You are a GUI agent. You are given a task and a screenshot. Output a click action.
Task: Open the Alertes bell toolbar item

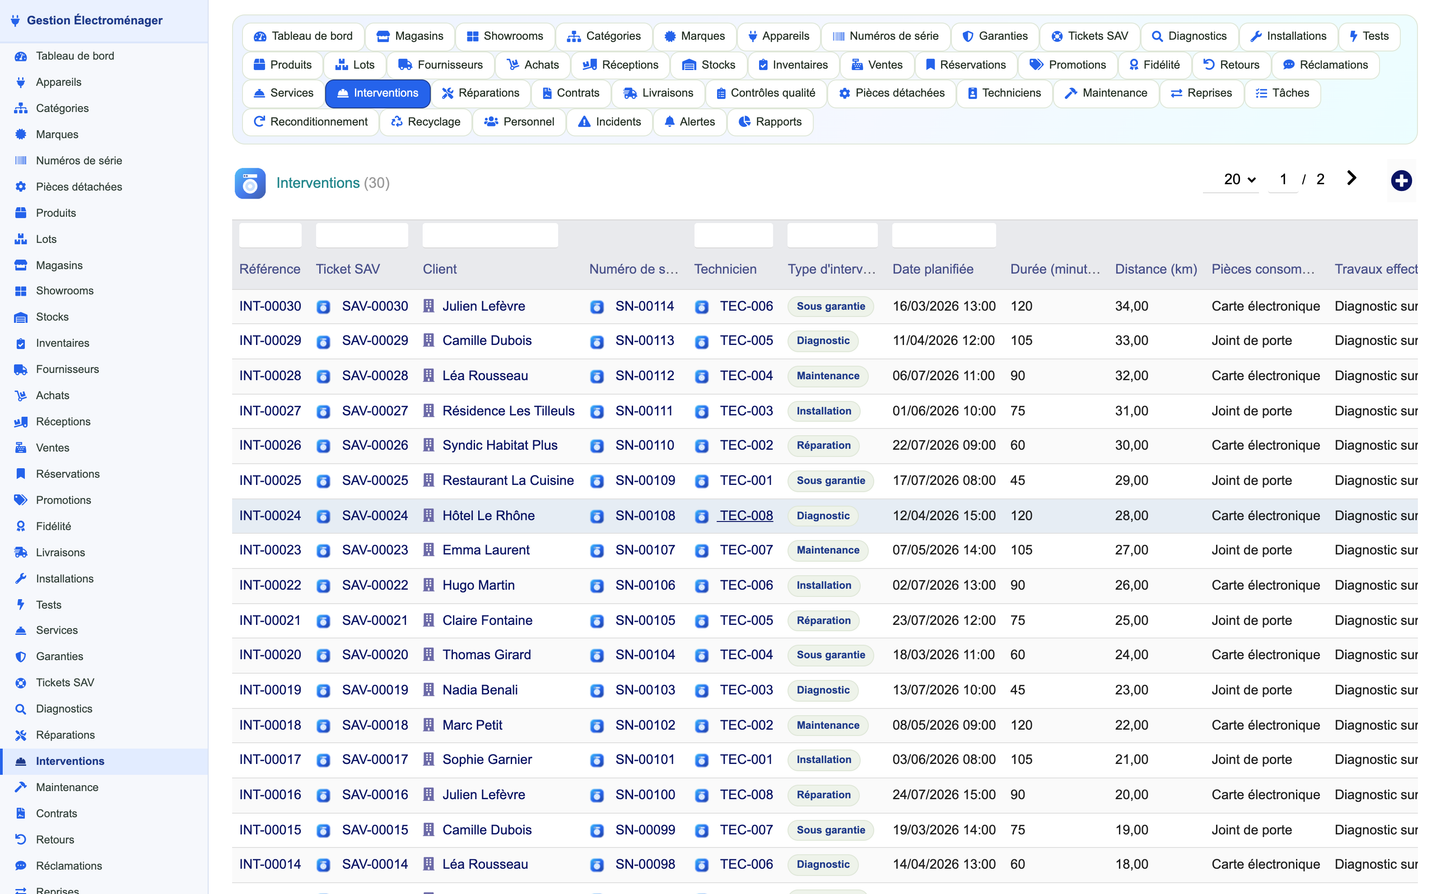[689, 122]
